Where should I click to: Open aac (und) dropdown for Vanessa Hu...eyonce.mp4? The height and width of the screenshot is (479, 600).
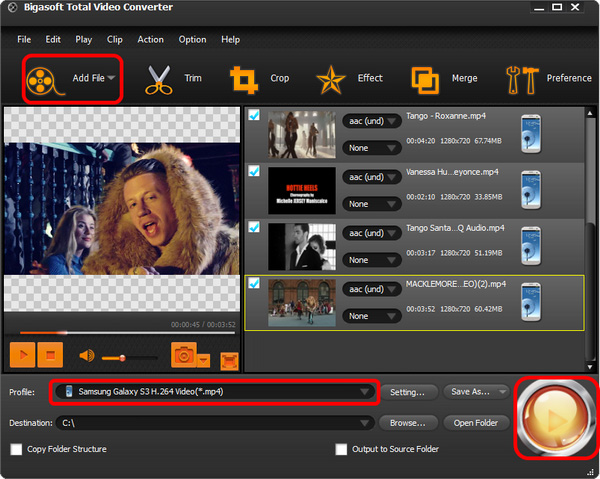pos(372,178)
